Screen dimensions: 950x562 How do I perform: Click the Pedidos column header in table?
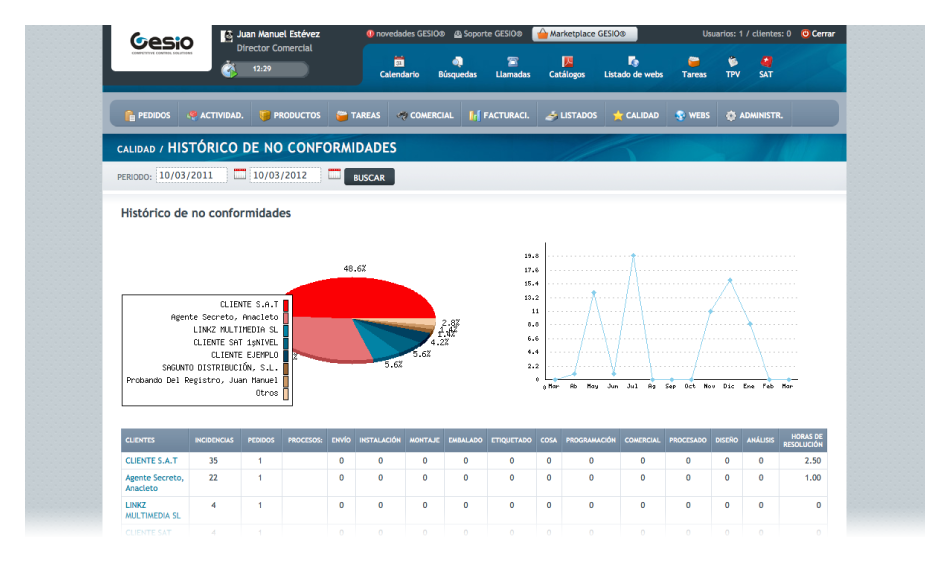click(x=261, y=440)
